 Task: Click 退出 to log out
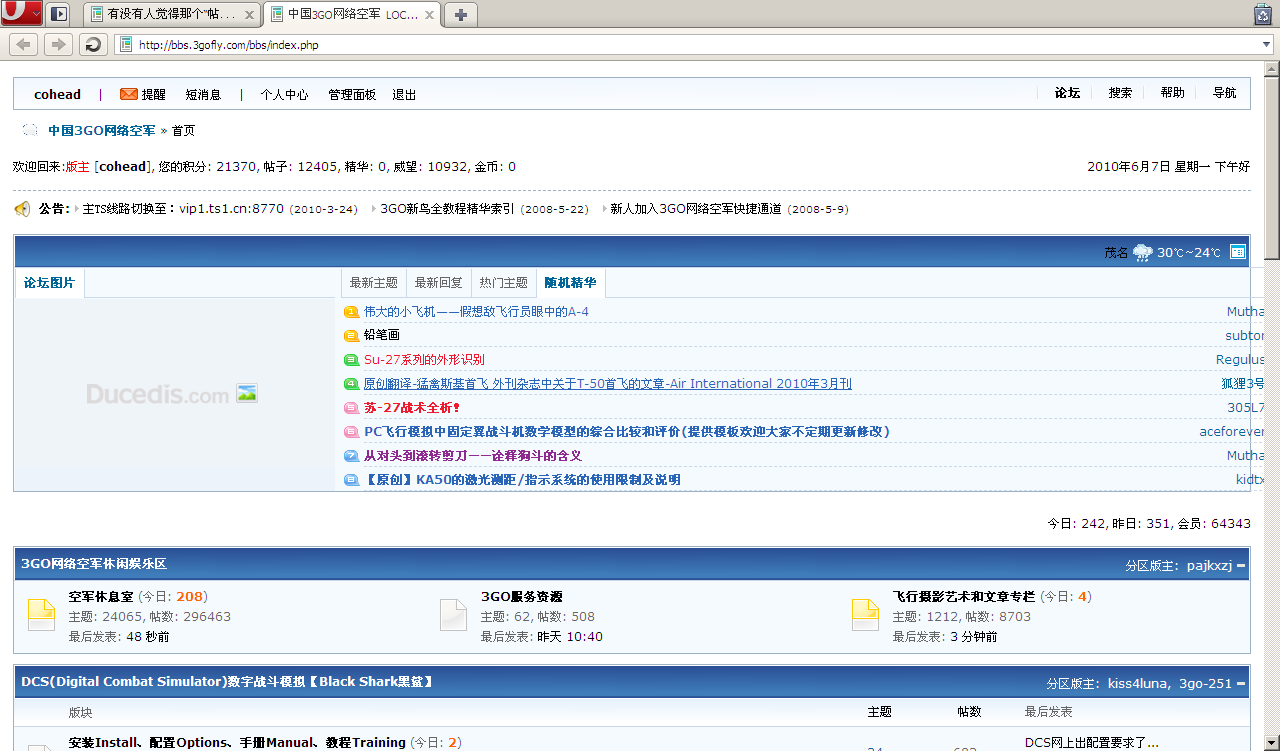tap(404, 95)
